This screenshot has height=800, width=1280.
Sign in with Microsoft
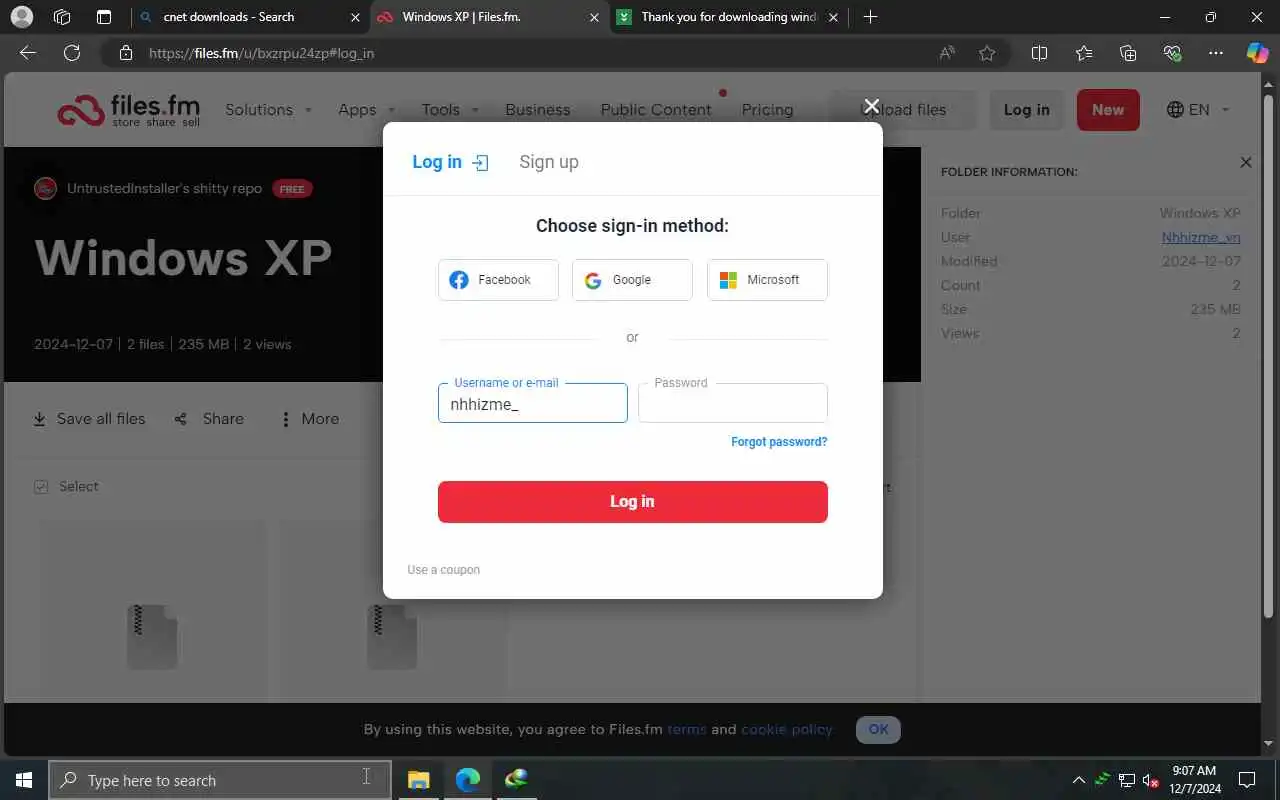click(767, 280)
